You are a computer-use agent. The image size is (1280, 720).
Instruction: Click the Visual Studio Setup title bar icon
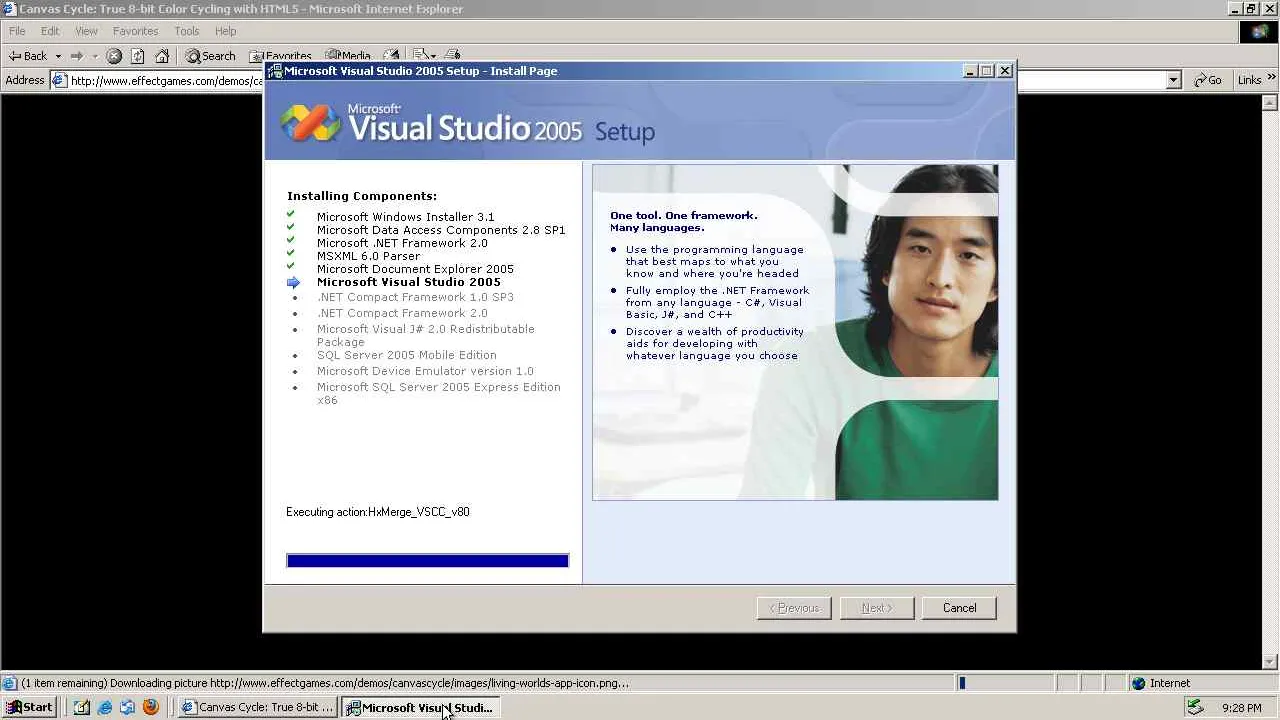pyautogui.click(x=275, y=71)
